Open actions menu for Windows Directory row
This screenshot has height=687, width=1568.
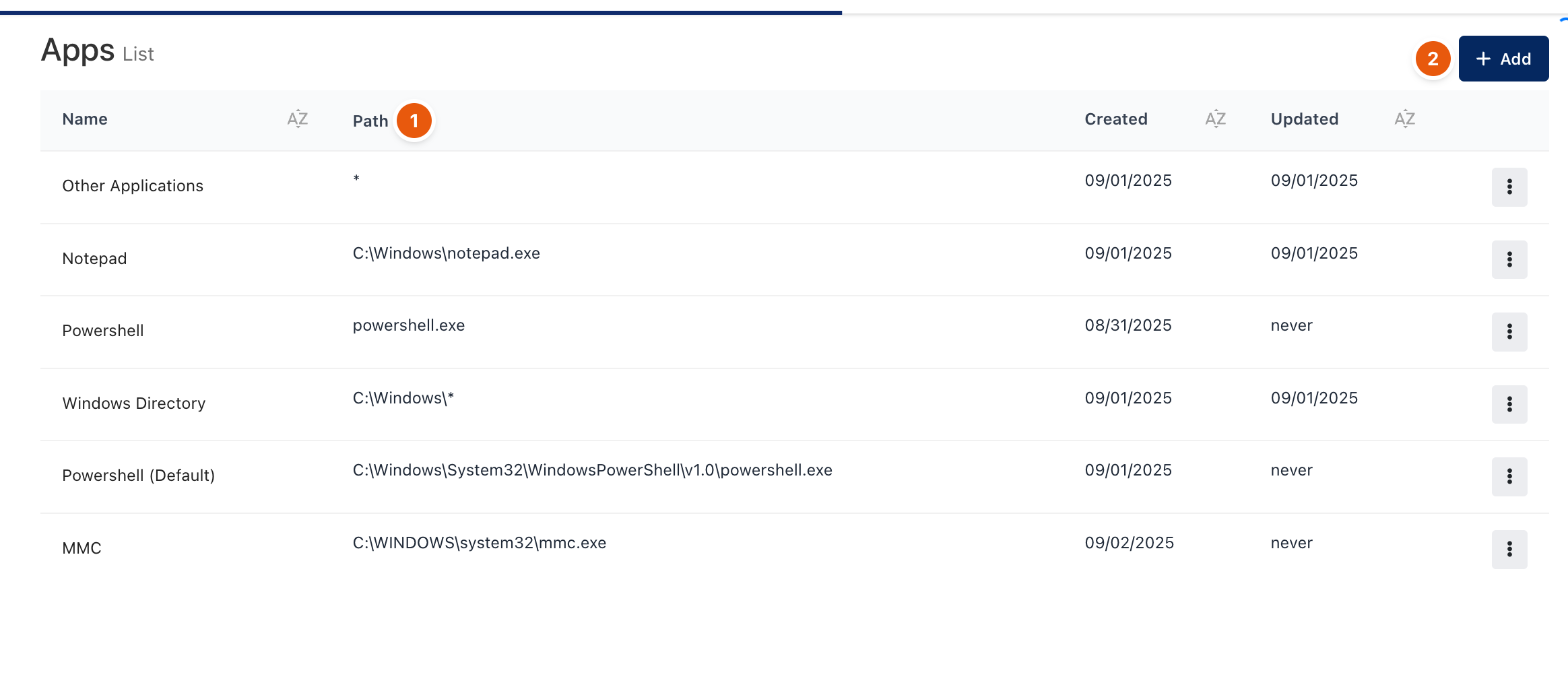[1509, 404]
